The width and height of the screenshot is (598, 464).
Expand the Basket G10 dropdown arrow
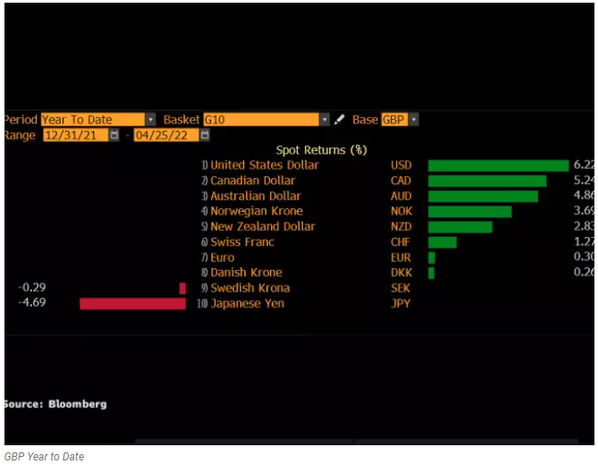325,120
